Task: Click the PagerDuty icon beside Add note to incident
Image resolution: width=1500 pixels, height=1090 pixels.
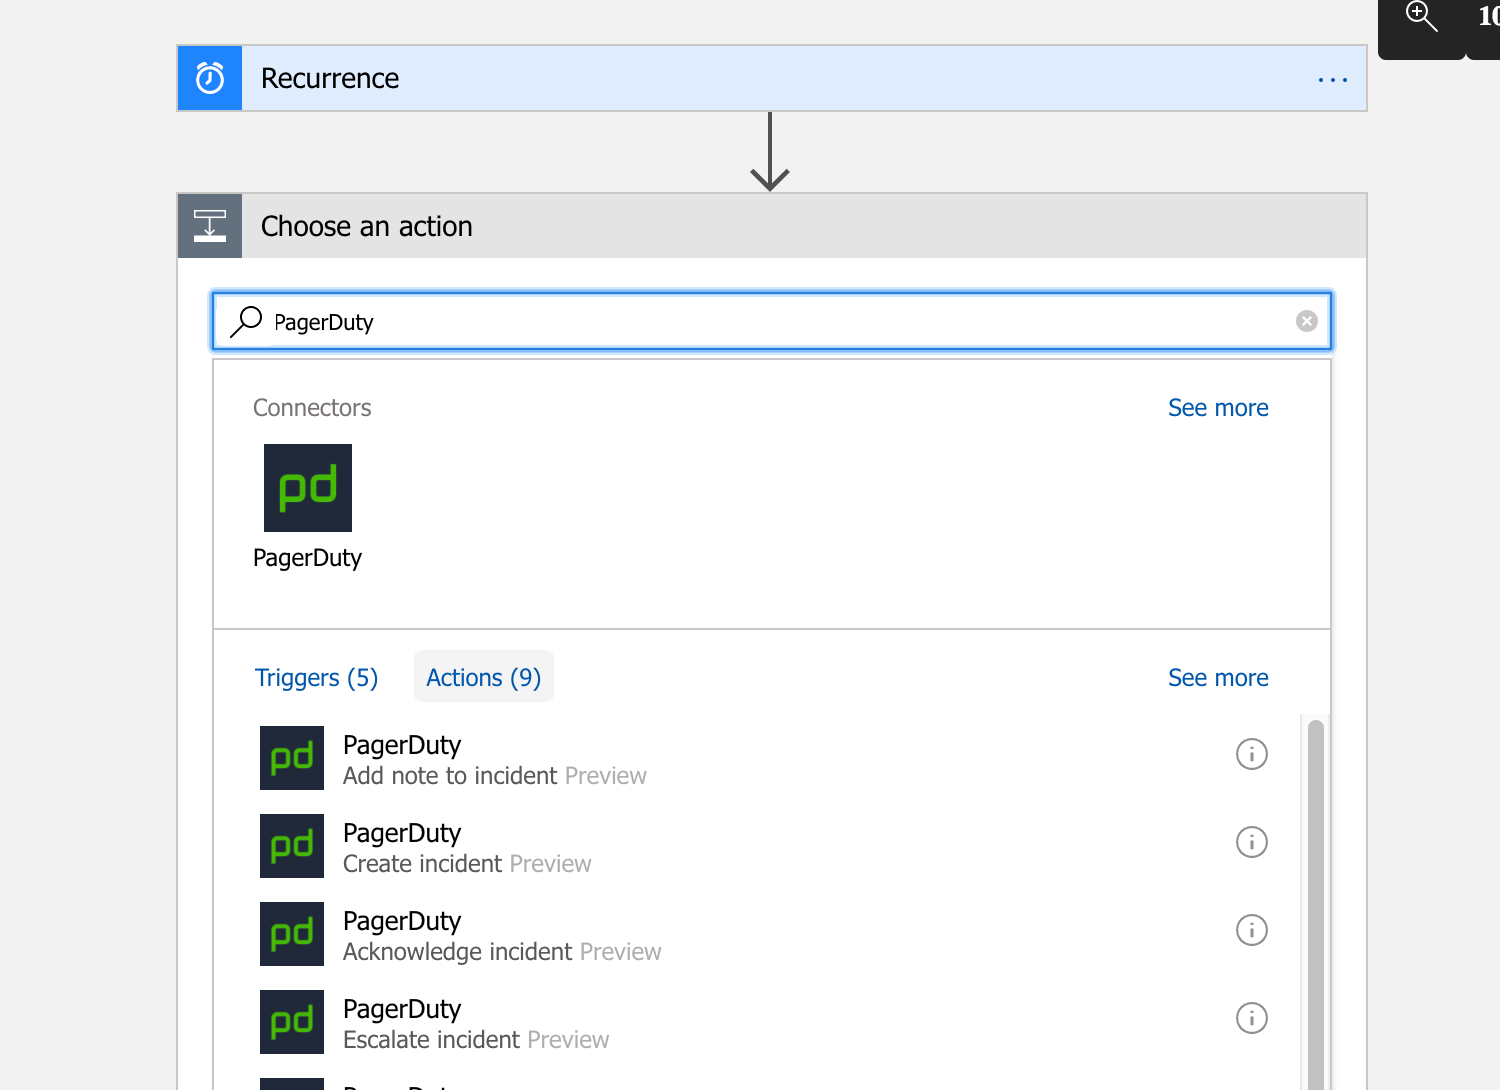Action: (x=291, y=758)
